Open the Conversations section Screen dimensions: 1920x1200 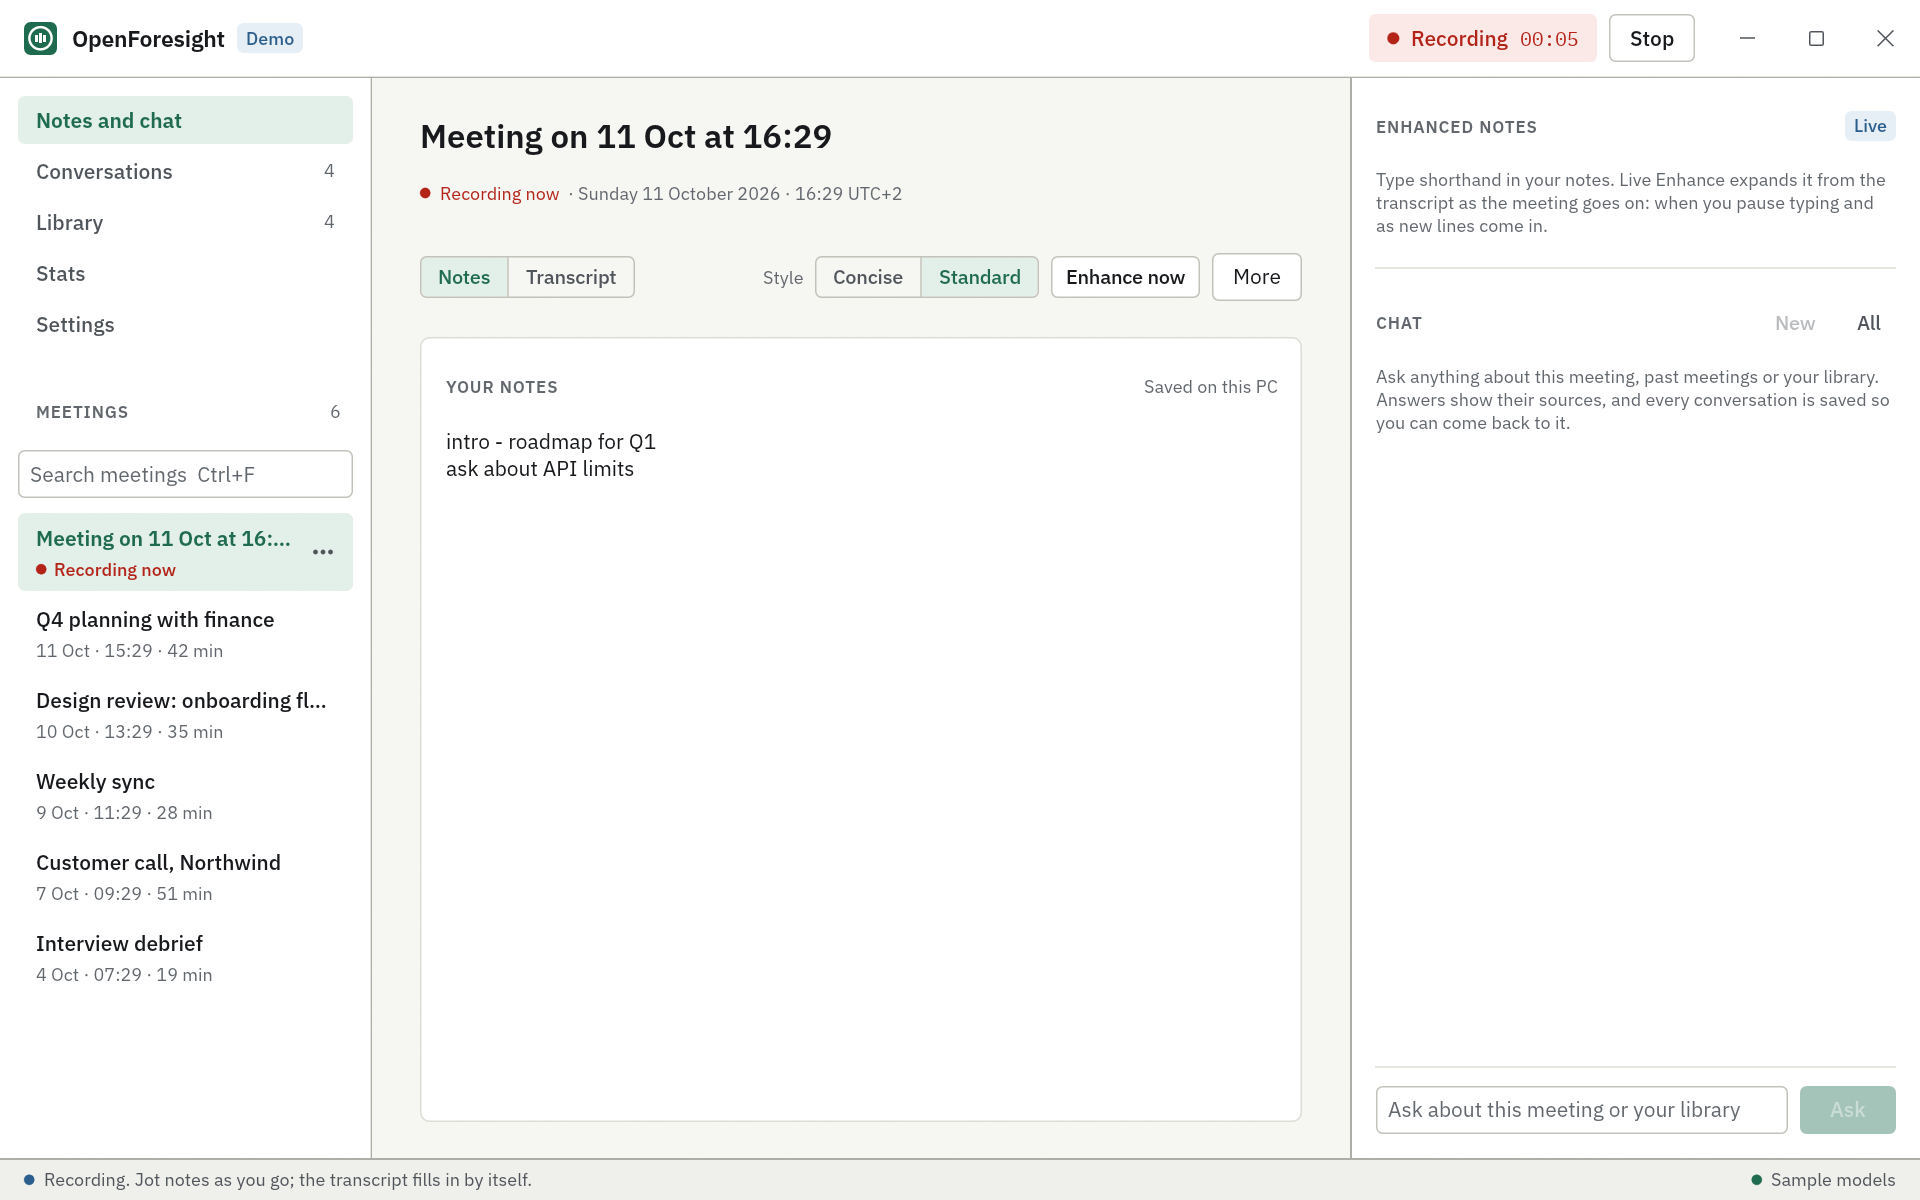coord(185,171)
